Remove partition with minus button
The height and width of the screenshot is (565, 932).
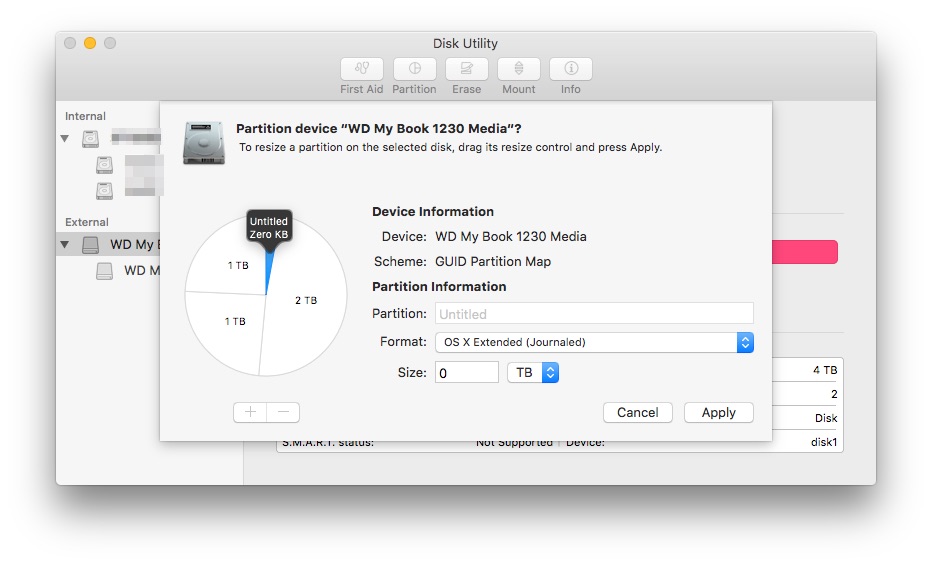284,412
